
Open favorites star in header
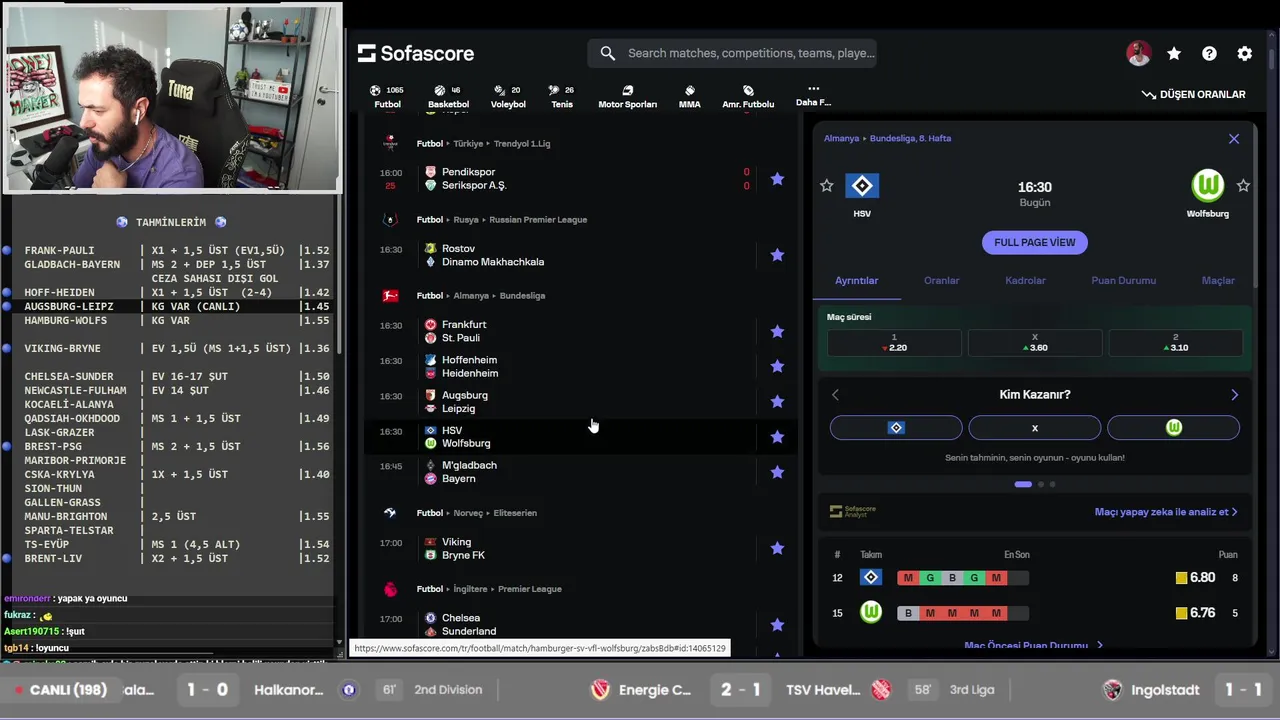tap(1174, 54)
